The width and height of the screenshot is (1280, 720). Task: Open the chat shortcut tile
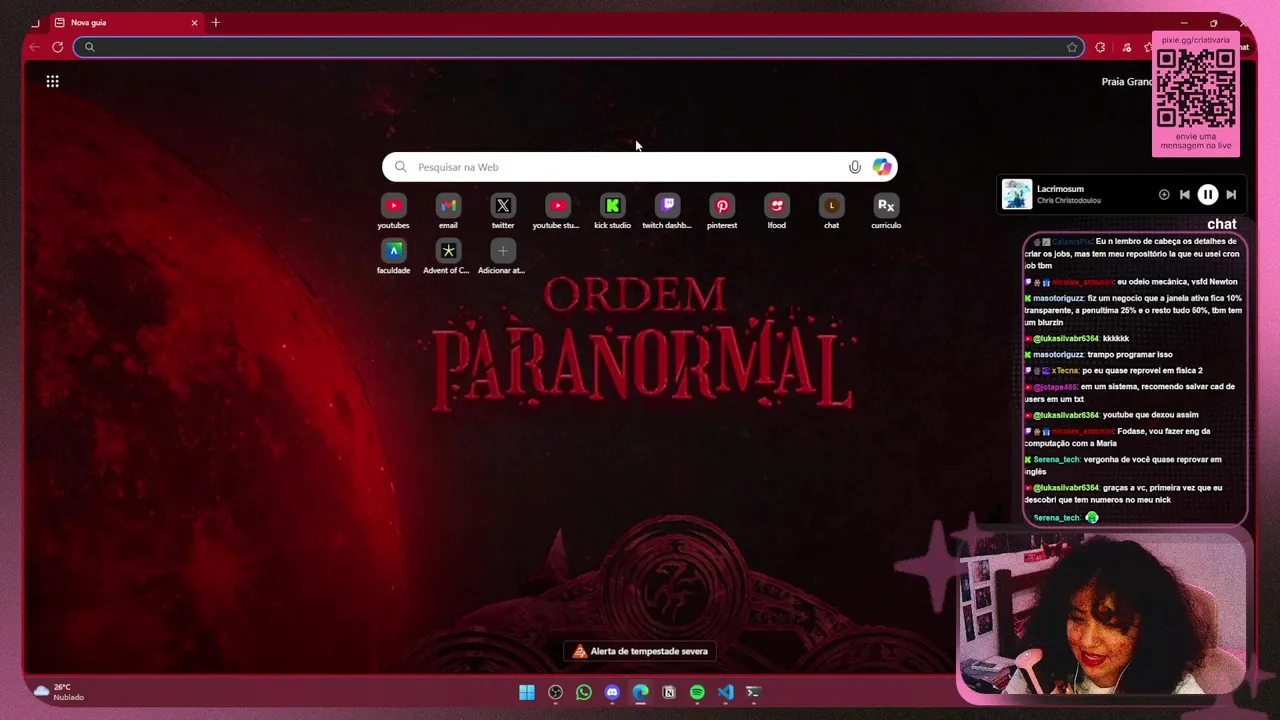pos(831,211)
